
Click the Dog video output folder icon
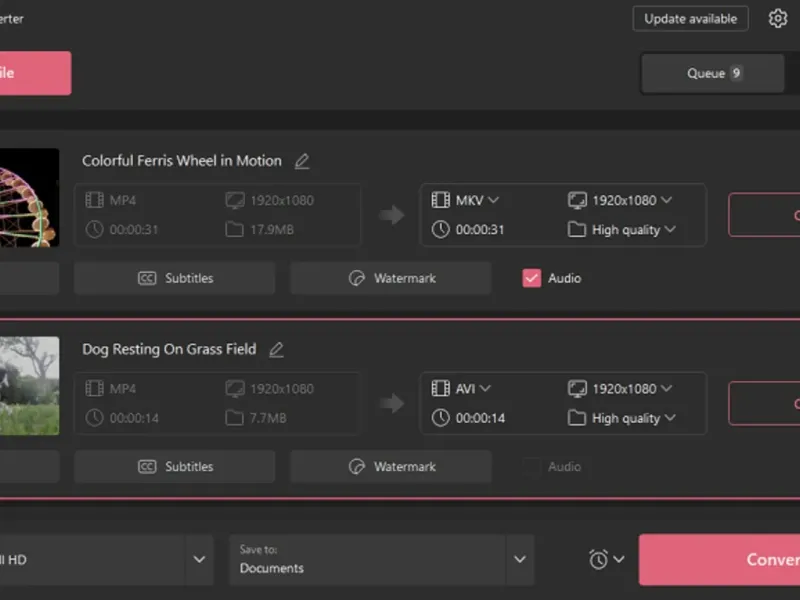point(577,418)
